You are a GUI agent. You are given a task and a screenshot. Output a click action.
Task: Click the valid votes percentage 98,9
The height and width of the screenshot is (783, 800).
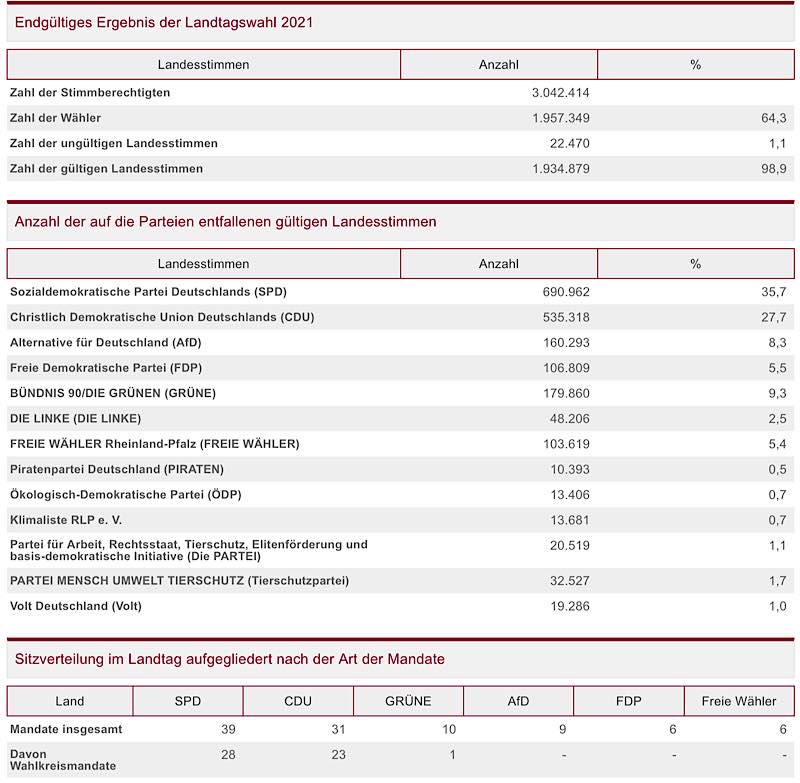pos(773,169)
